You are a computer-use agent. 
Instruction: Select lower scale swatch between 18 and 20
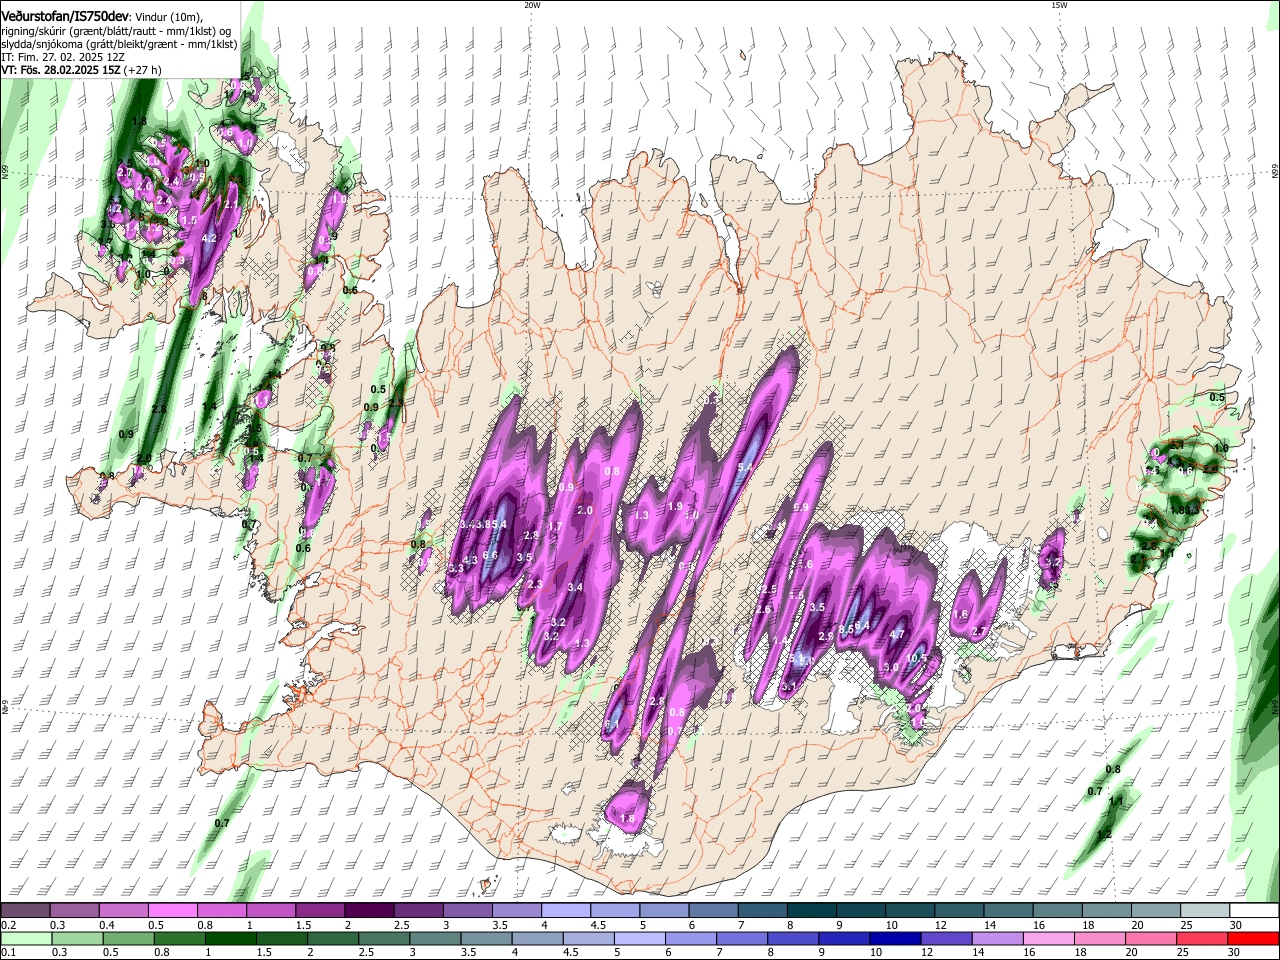tap(1101, 939)
